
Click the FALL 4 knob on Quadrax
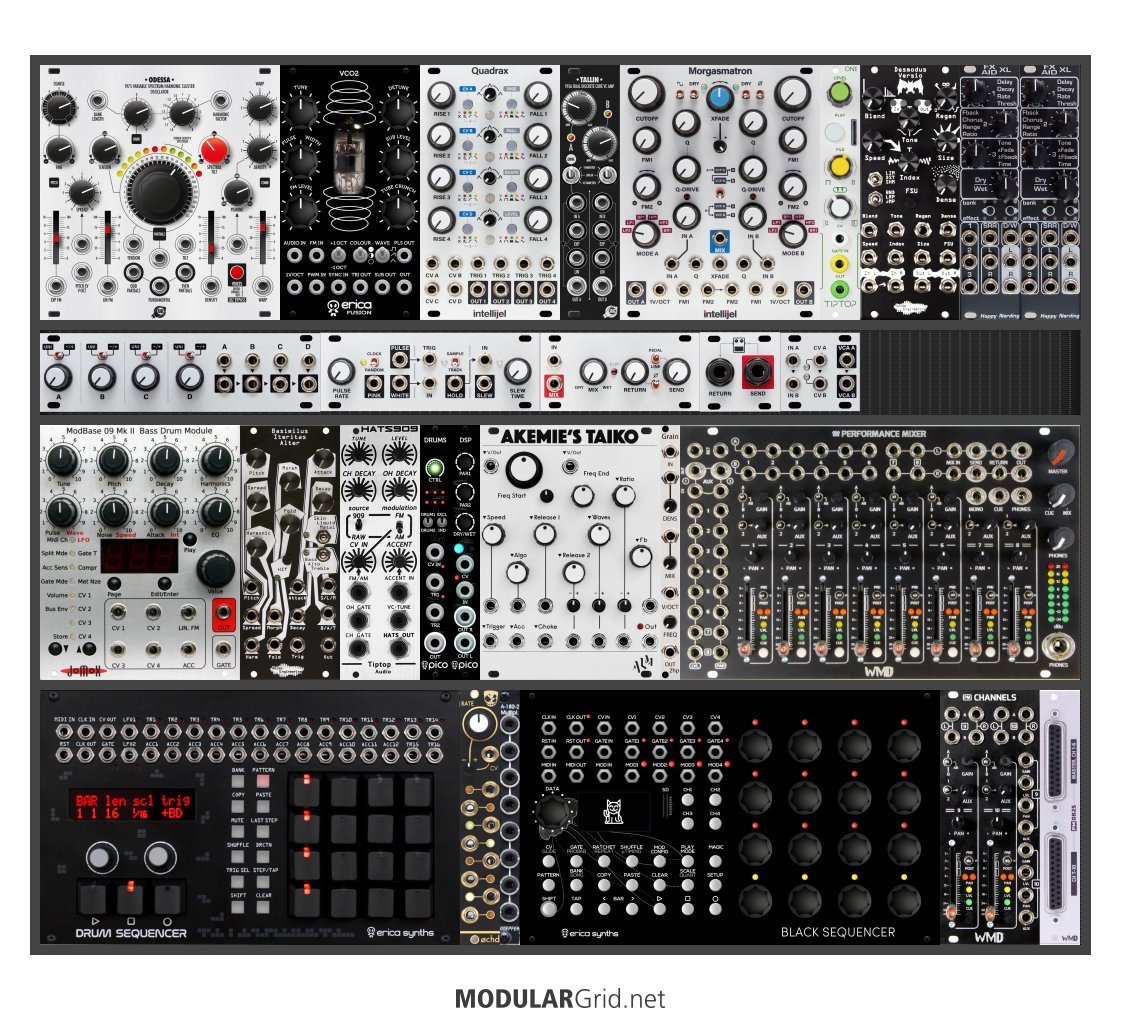pyautogui.click(x=537, y=220)
